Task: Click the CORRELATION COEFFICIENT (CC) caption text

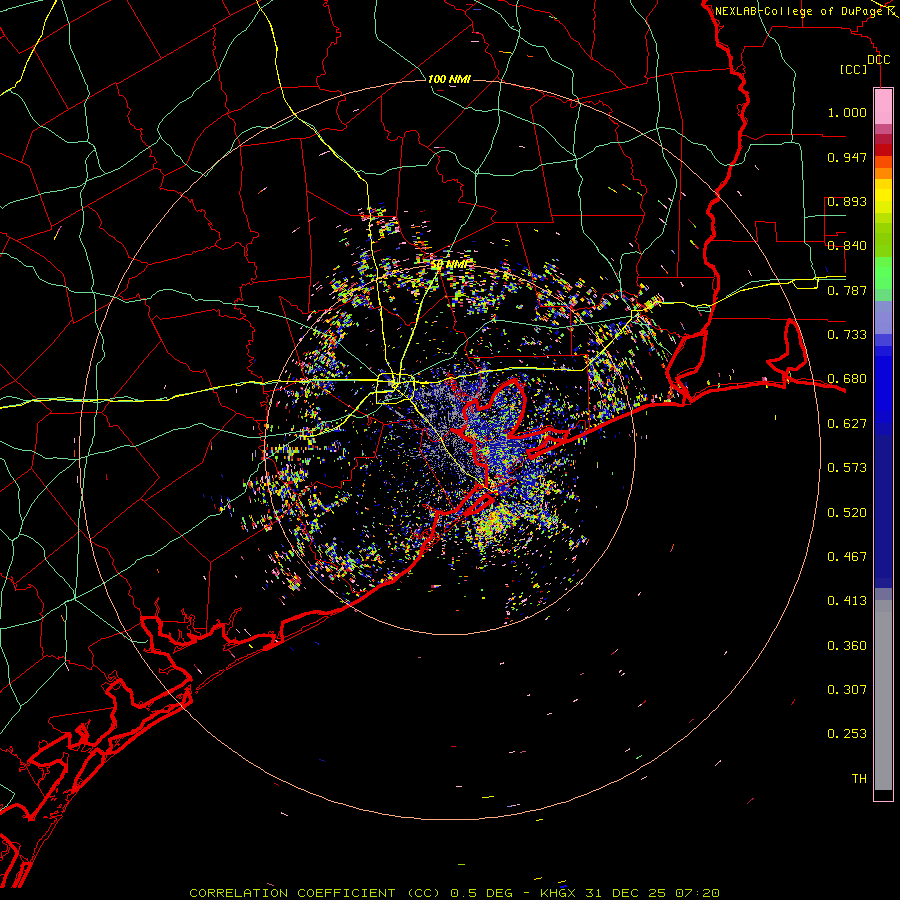Action: (315, 893)
